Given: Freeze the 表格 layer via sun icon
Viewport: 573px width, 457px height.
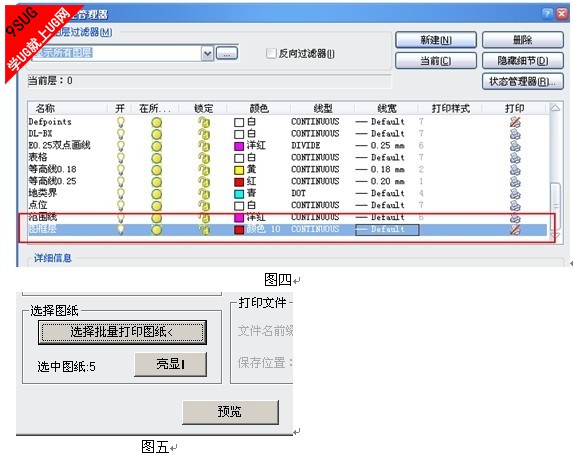Looking at the screenshot, I should pos(156,158).
